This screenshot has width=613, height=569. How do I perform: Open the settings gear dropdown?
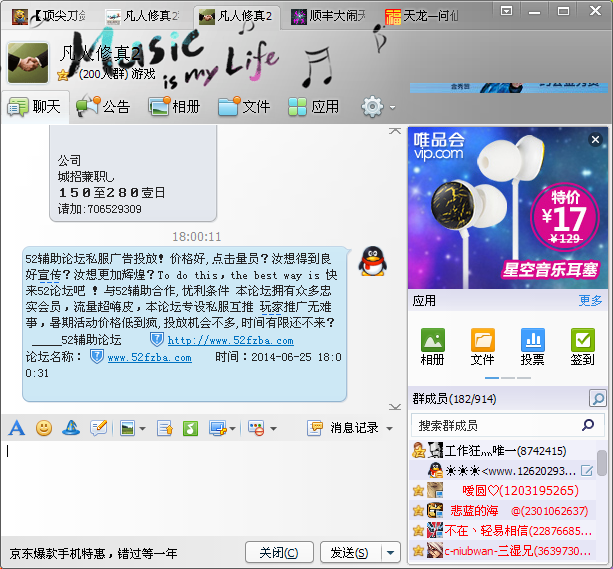(378, 106)
